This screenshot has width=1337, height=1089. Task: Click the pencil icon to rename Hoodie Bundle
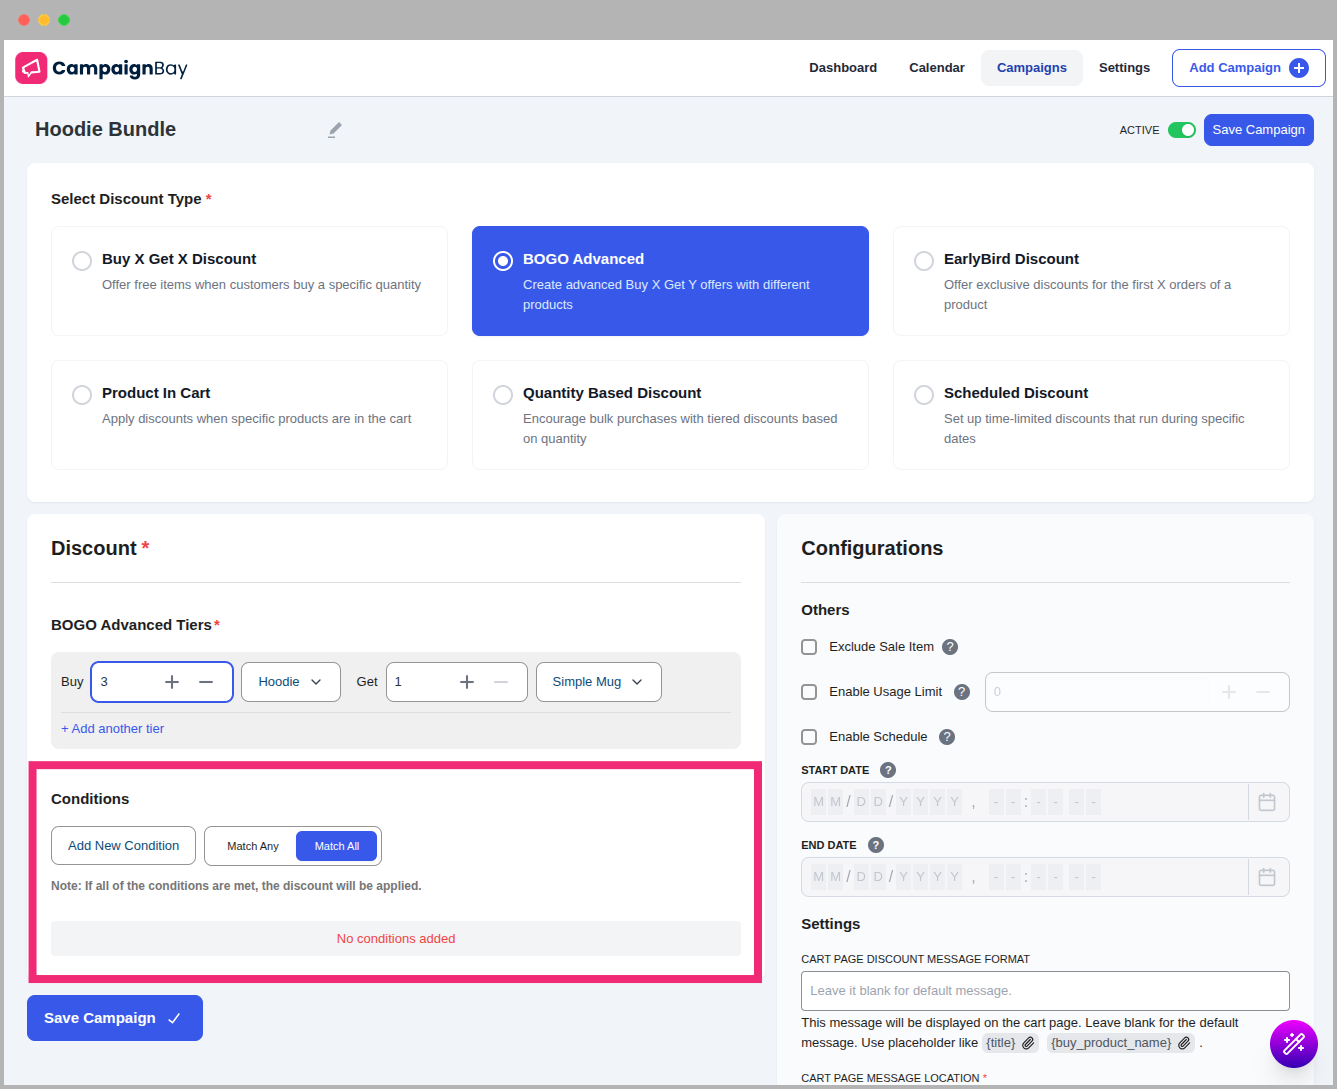(334, 129)
